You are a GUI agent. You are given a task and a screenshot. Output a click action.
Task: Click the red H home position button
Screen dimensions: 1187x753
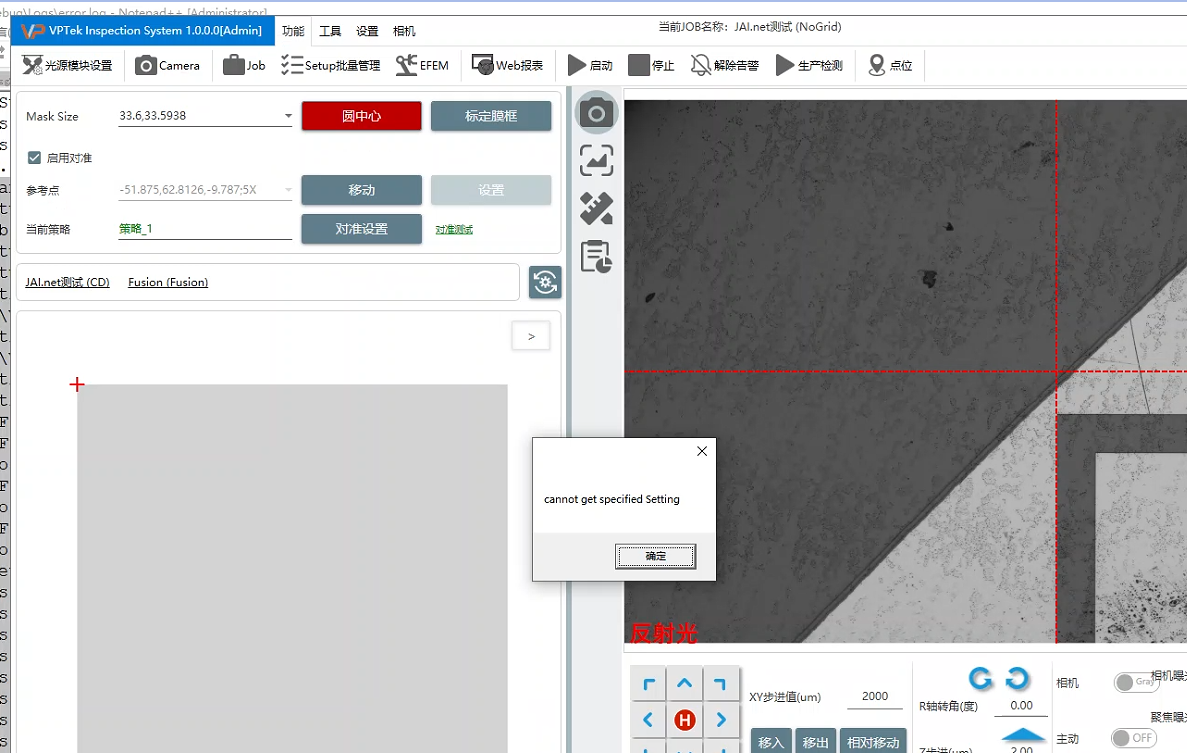685,720
